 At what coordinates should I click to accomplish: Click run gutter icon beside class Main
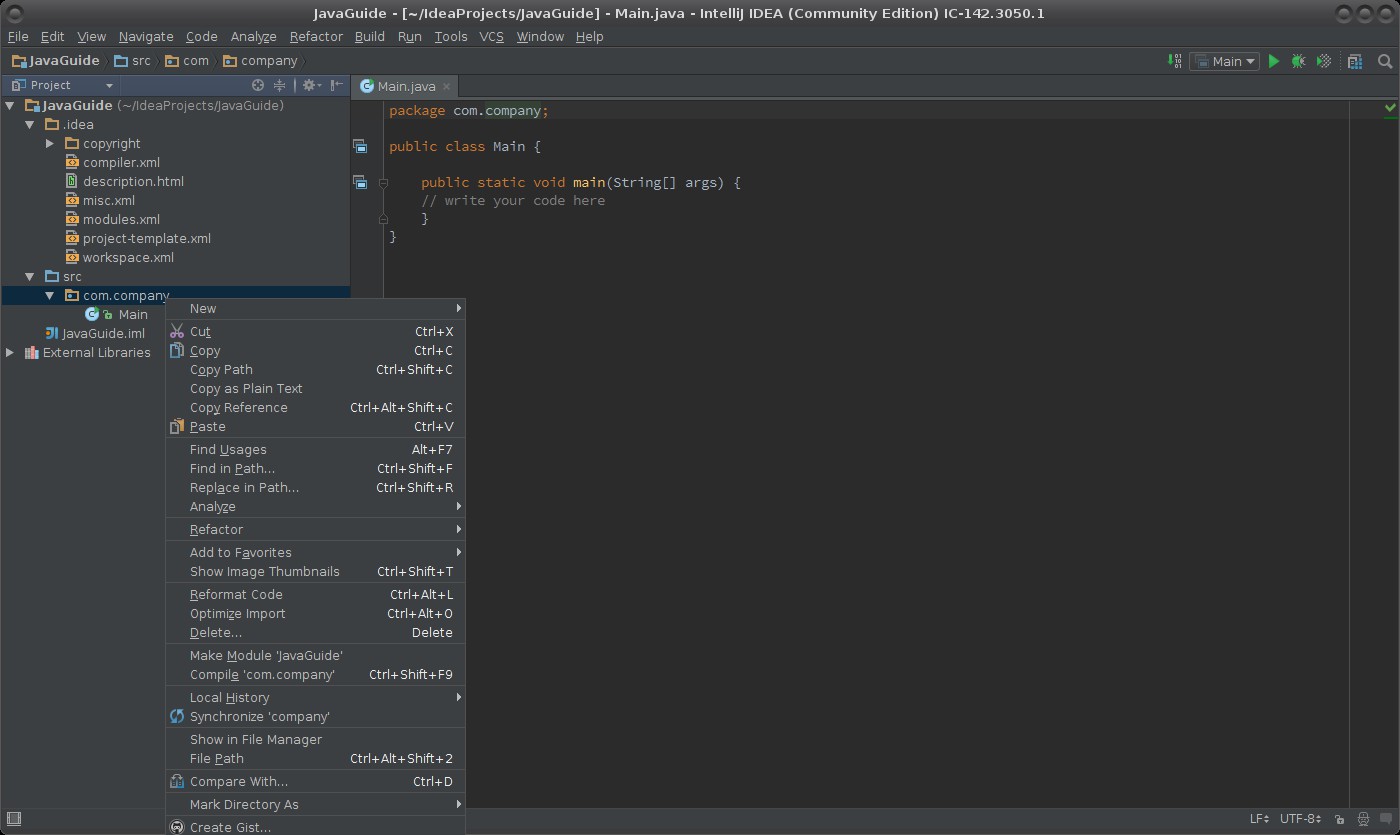(360, 146)
